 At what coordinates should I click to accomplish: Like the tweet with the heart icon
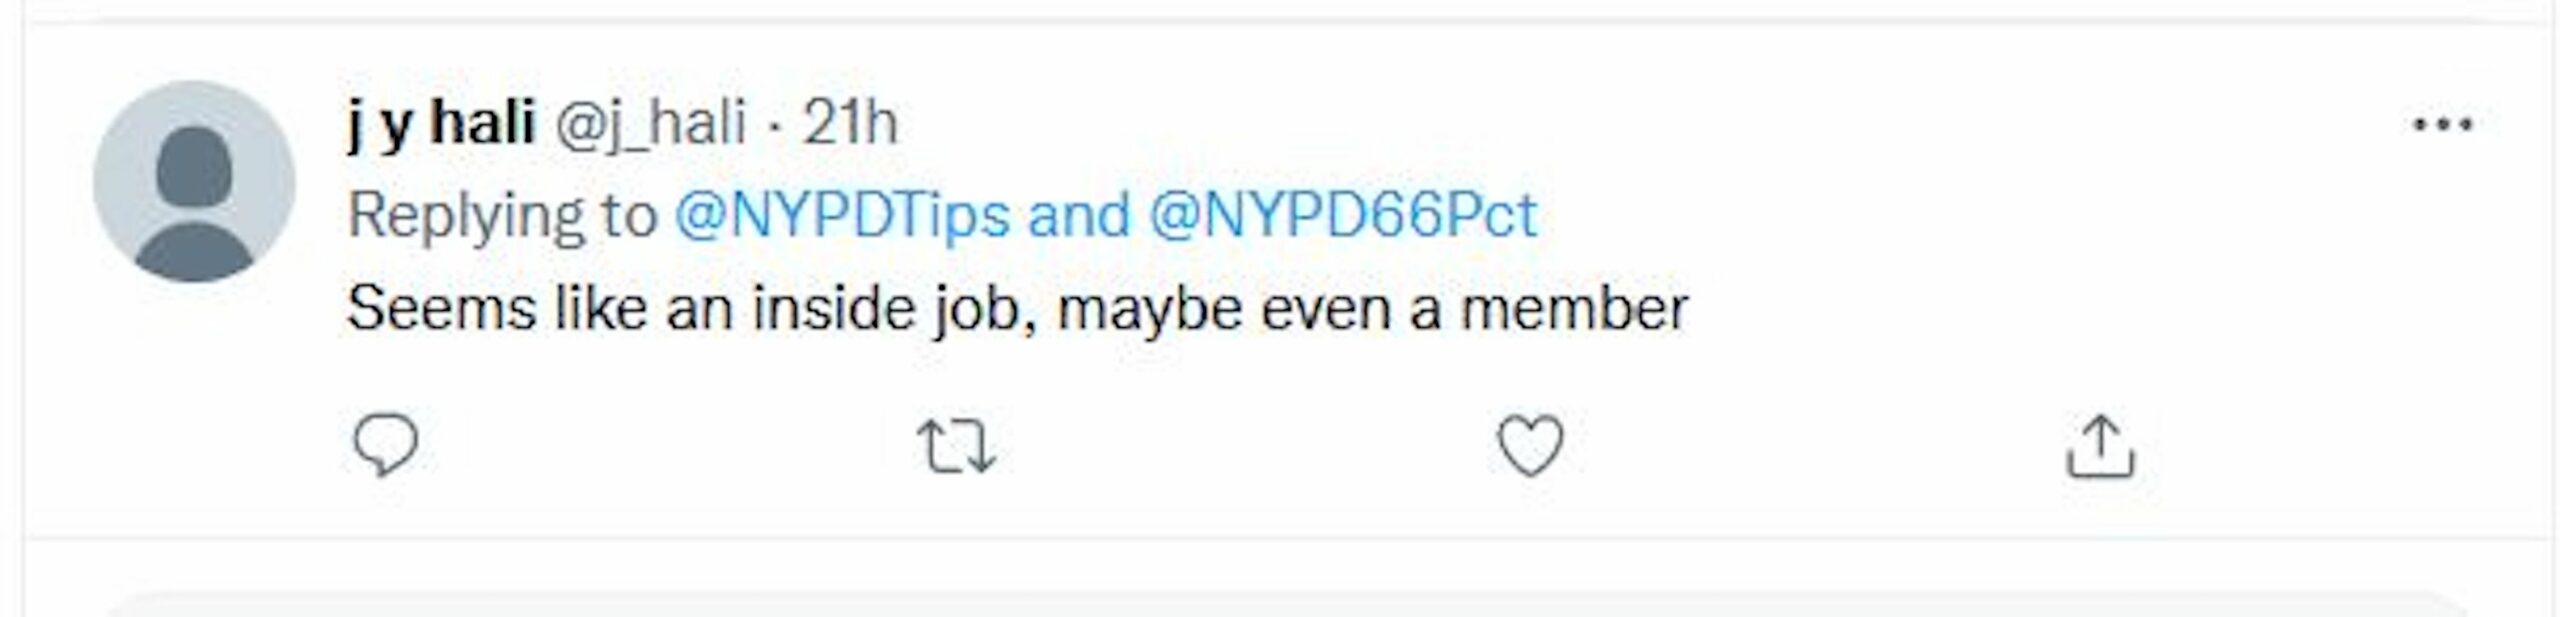click(x=1530, y=445)
